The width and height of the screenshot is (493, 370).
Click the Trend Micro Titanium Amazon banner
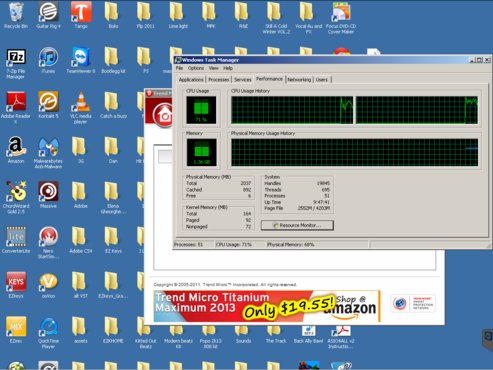(267, 306)
